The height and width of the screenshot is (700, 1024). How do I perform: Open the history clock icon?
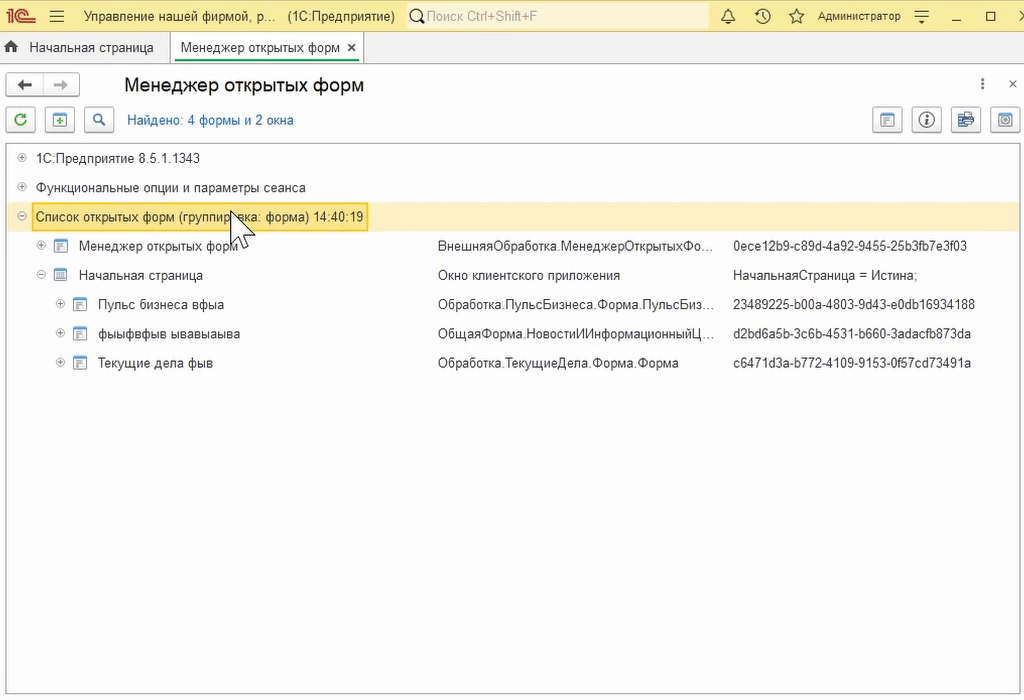tap(763, 16)
